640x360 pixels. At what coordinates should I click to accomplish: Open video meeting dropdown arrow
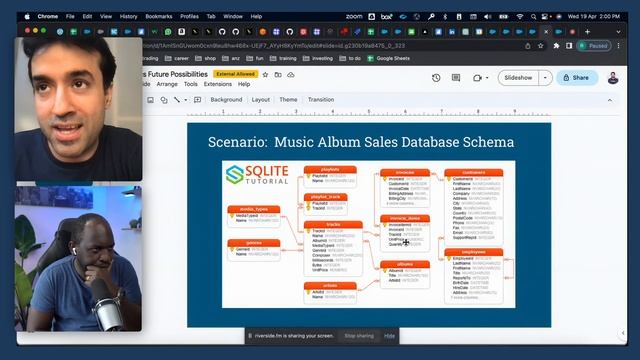tap(487, 78)
